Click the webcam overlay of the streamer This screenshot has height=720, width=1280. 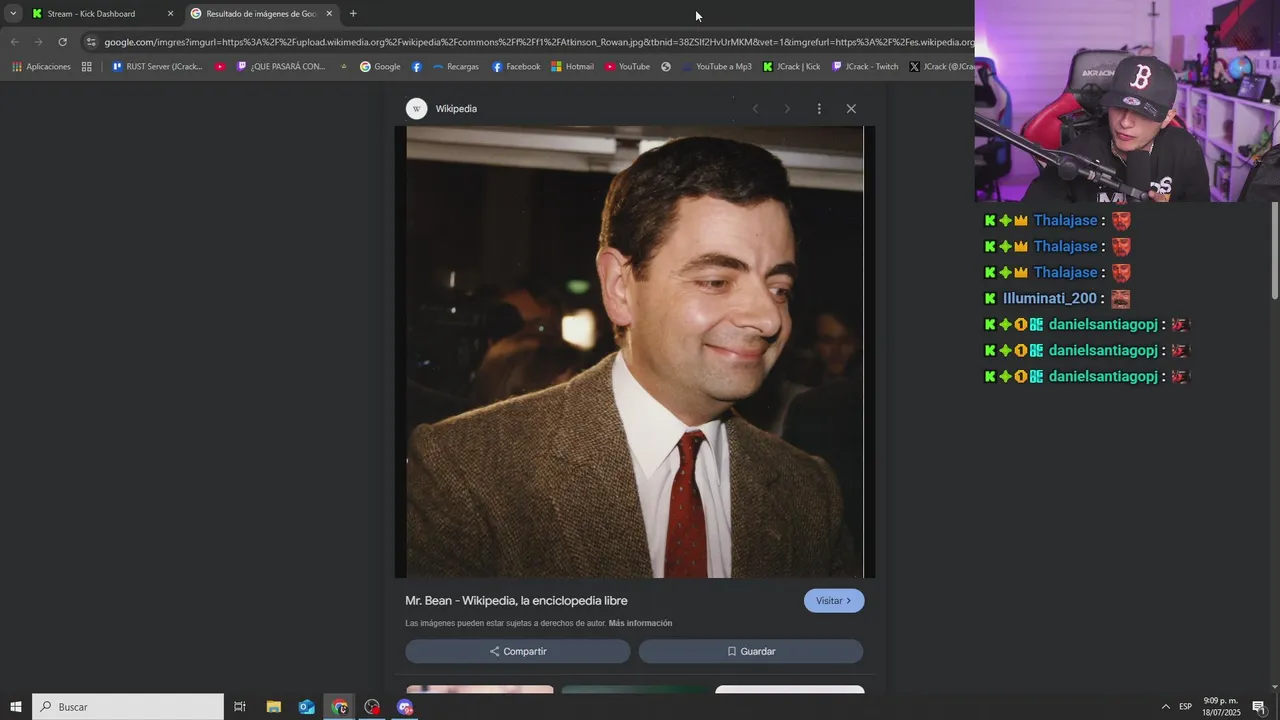[1127, 101]
